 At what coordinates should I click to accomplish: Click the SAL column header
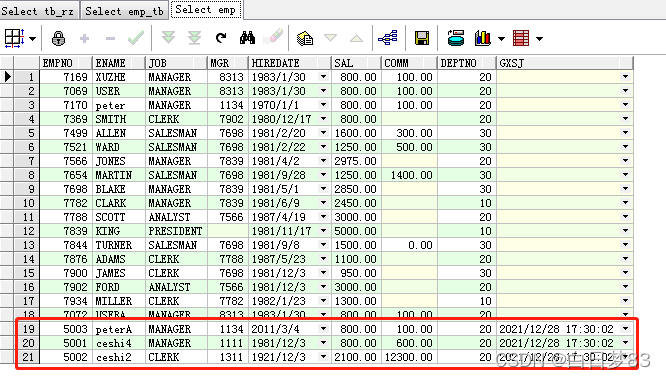(x=356, y=63)
